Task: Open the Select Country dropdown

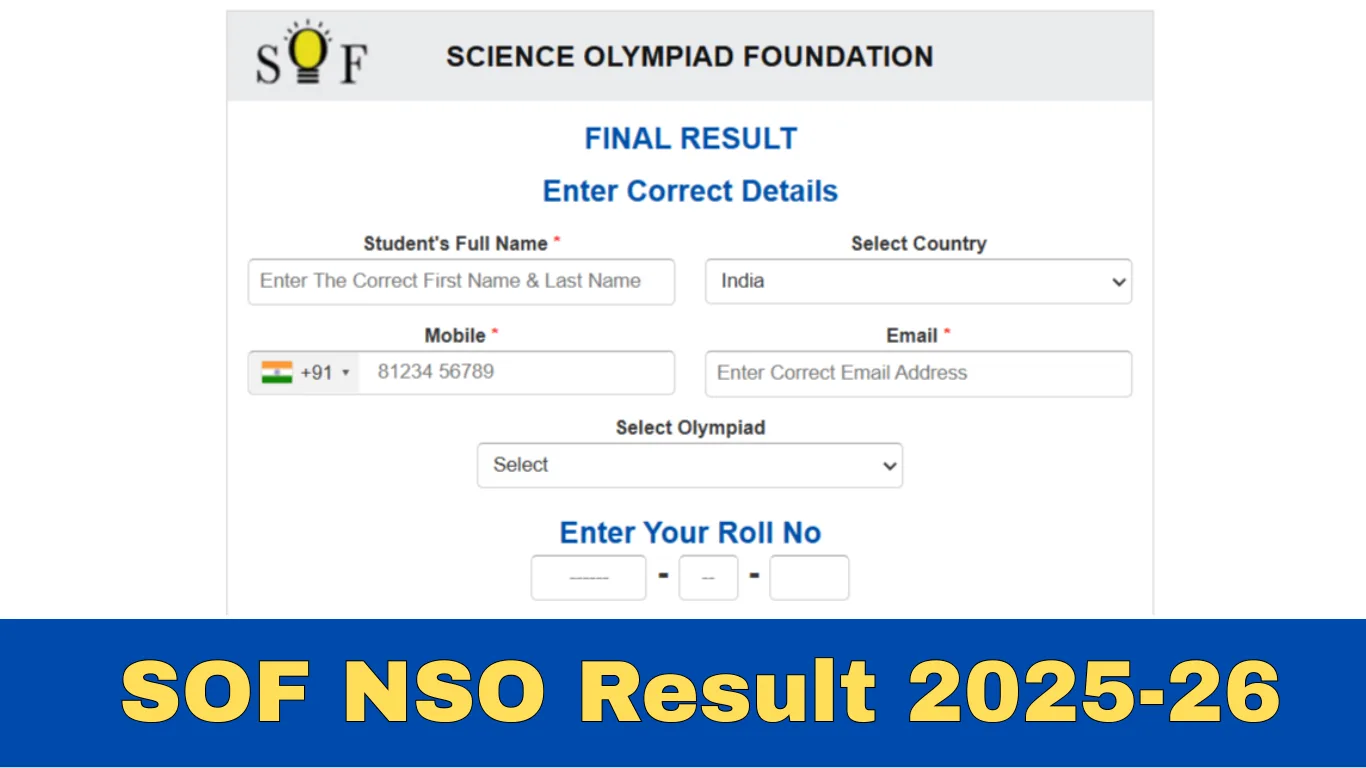Action: coord(917,281)
